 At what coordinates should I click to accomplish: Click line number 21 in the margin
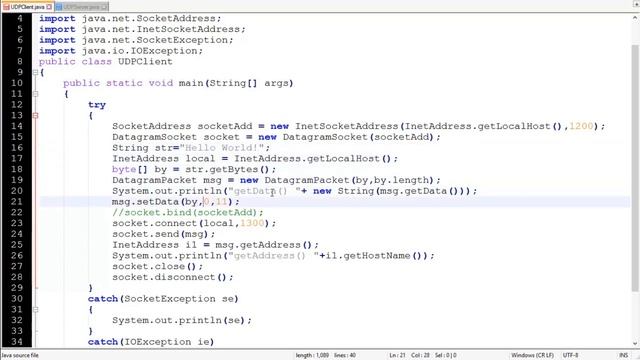tap(17, 202)
